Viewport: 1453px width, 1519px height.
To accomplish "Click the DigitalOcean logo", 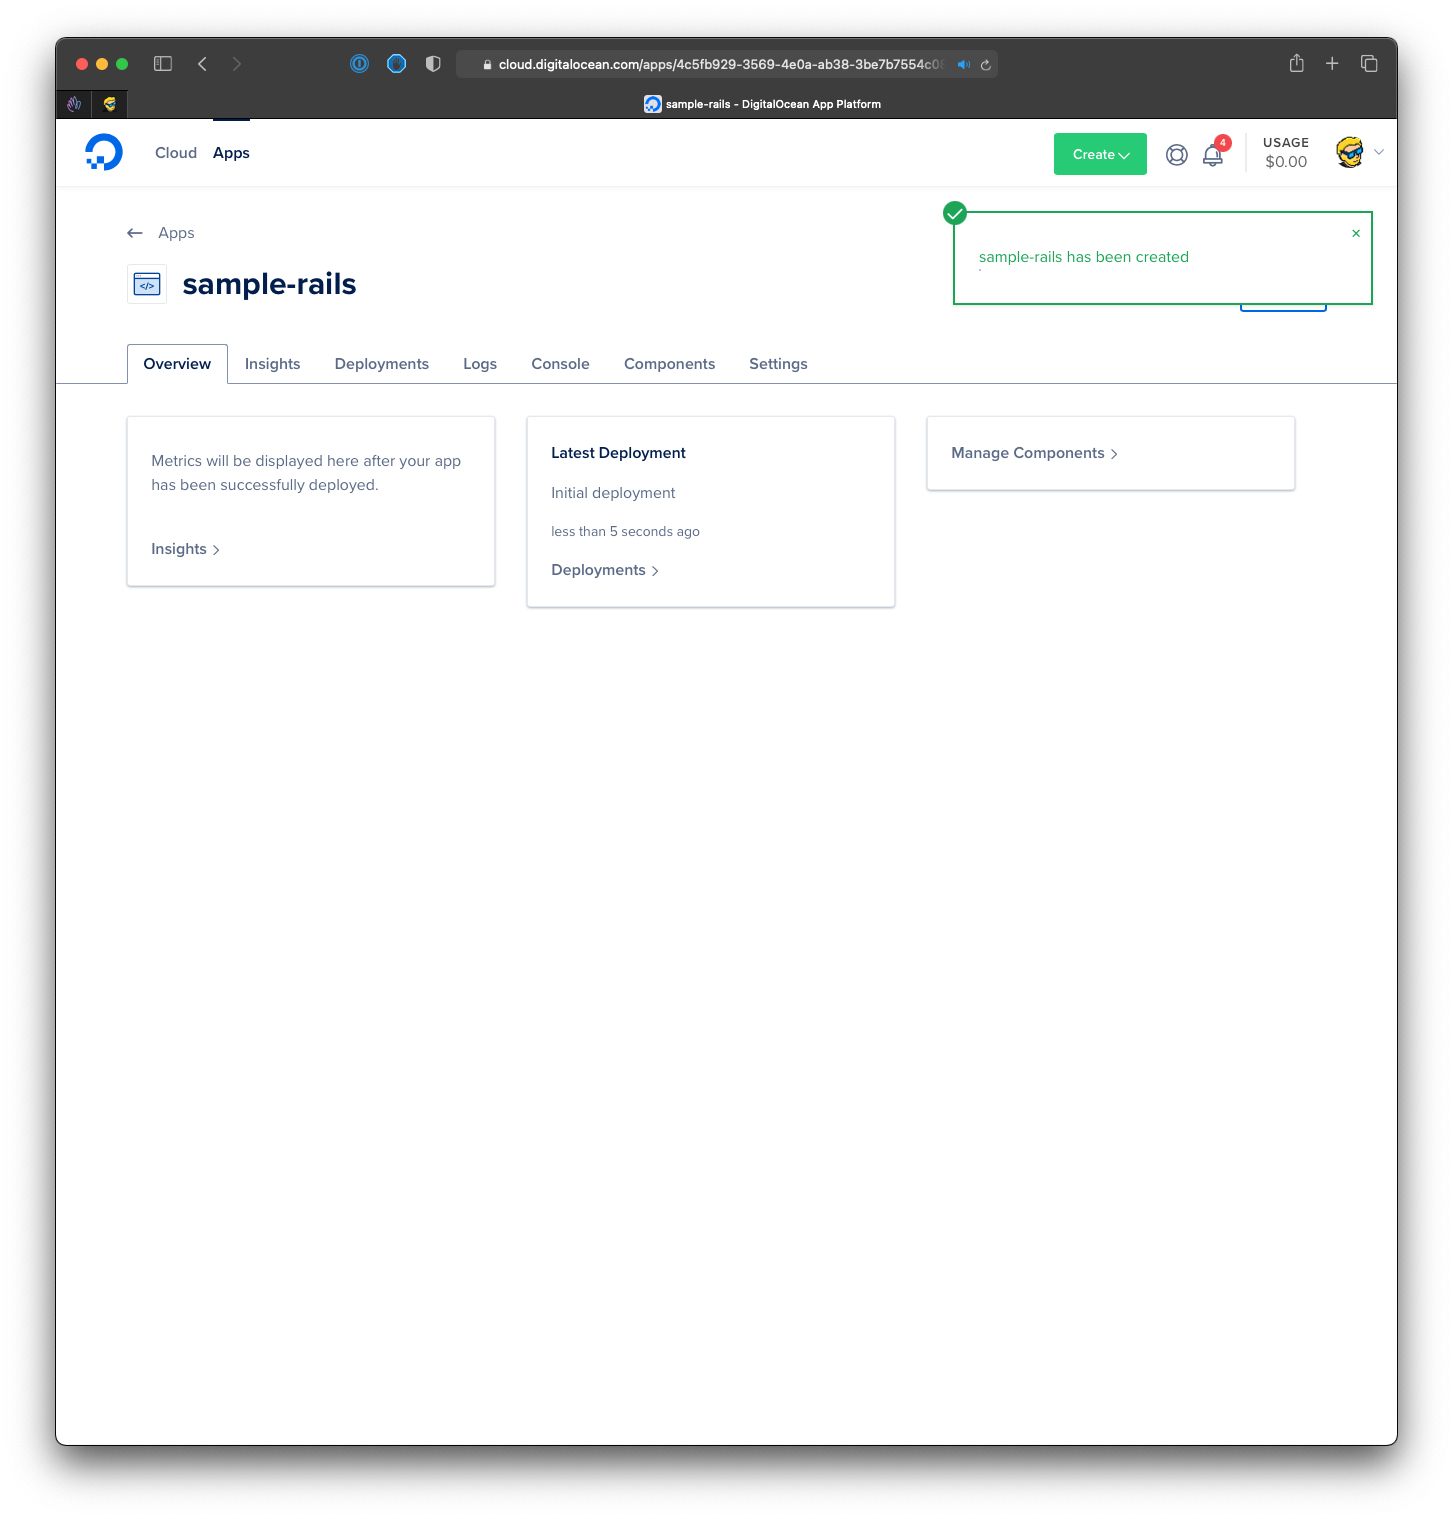I will click(x=104, y=152).
